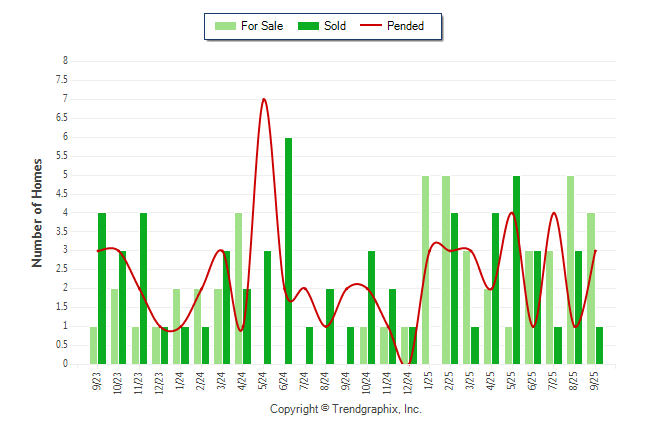Toggle the For Sale series legend label
This screenshot has width=646, height=434.
(x=265, y=26)
